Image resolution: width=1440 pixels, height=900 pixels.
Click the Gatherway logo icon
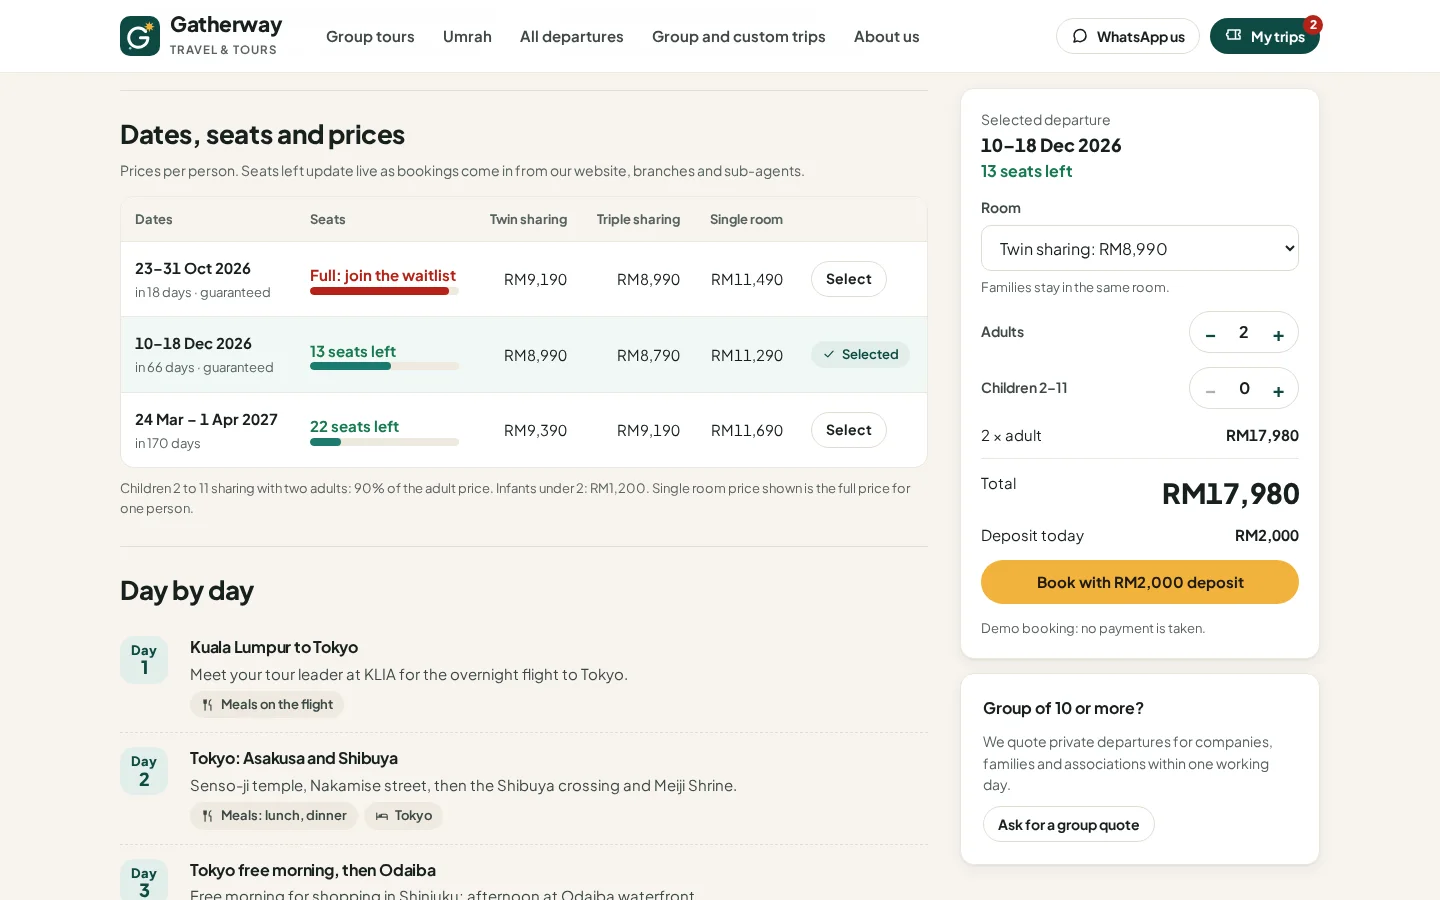[x=140, y=36]
